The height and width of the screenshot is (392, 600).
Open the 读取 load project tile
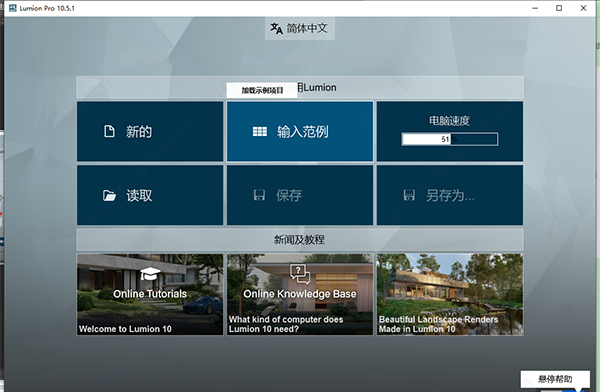click(x=150, y=195)
